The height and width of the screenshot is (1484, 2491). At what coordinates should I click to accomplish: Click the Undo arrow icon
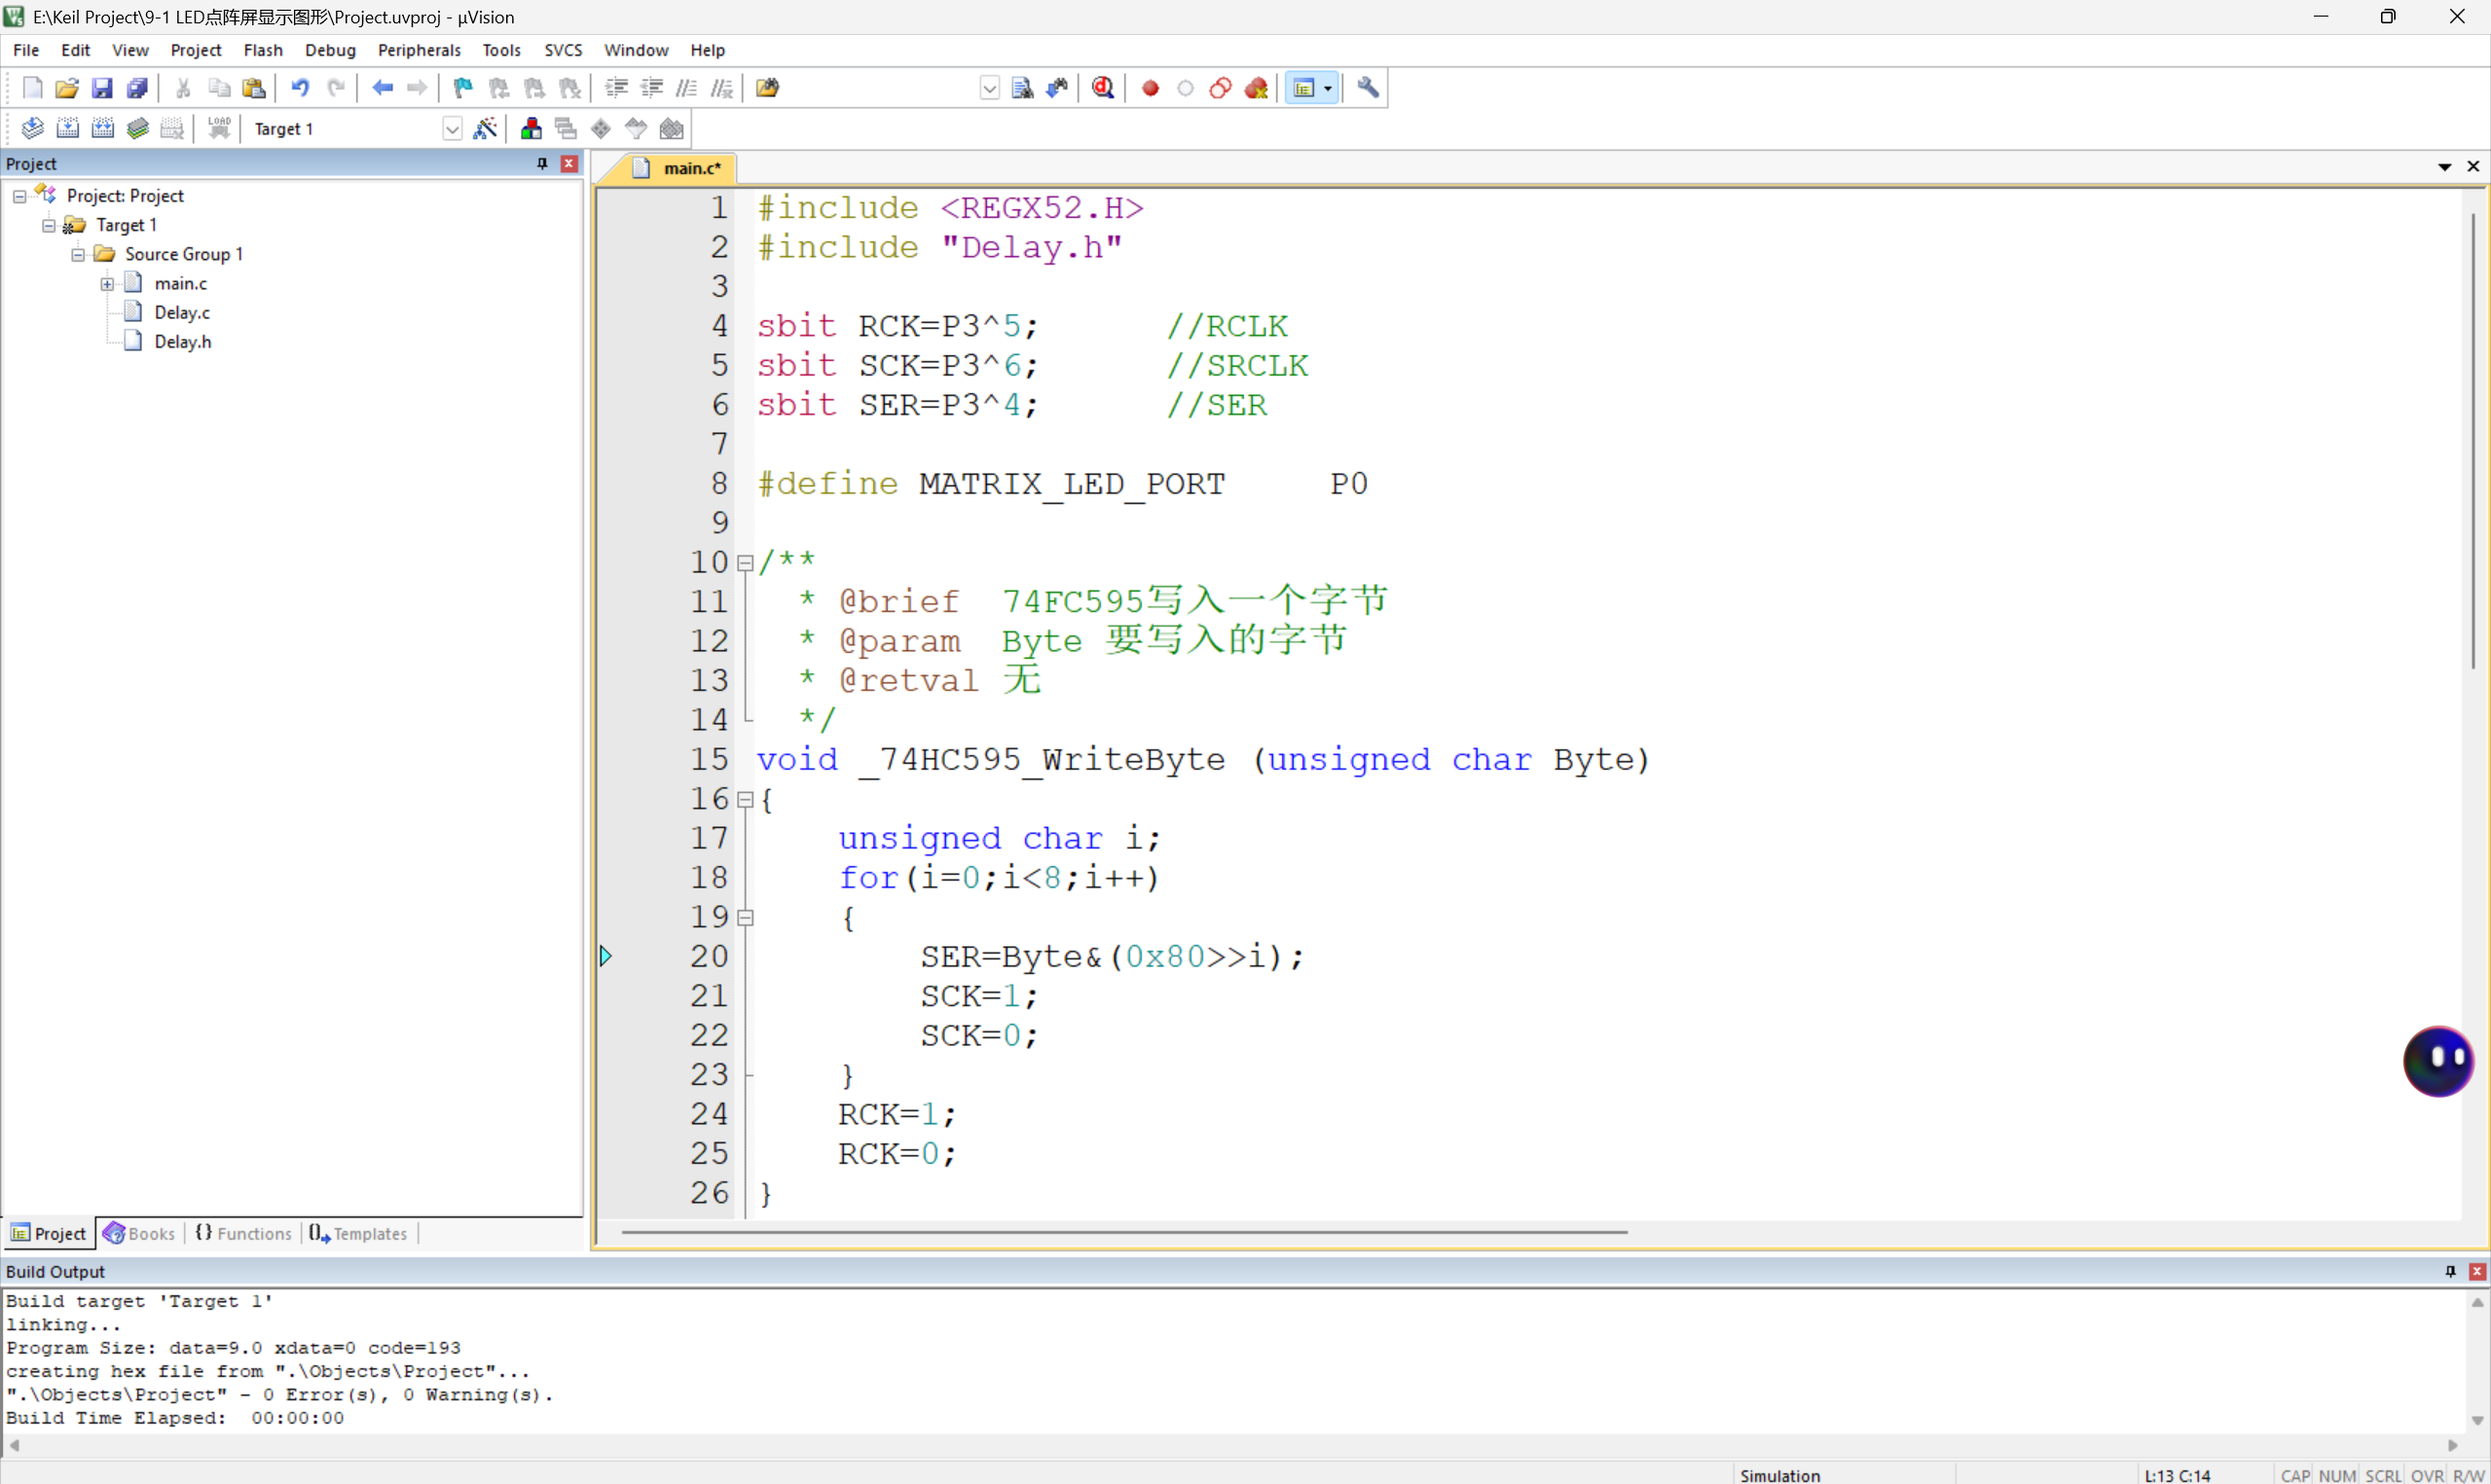pyautogui.click(x=299, y=88)
